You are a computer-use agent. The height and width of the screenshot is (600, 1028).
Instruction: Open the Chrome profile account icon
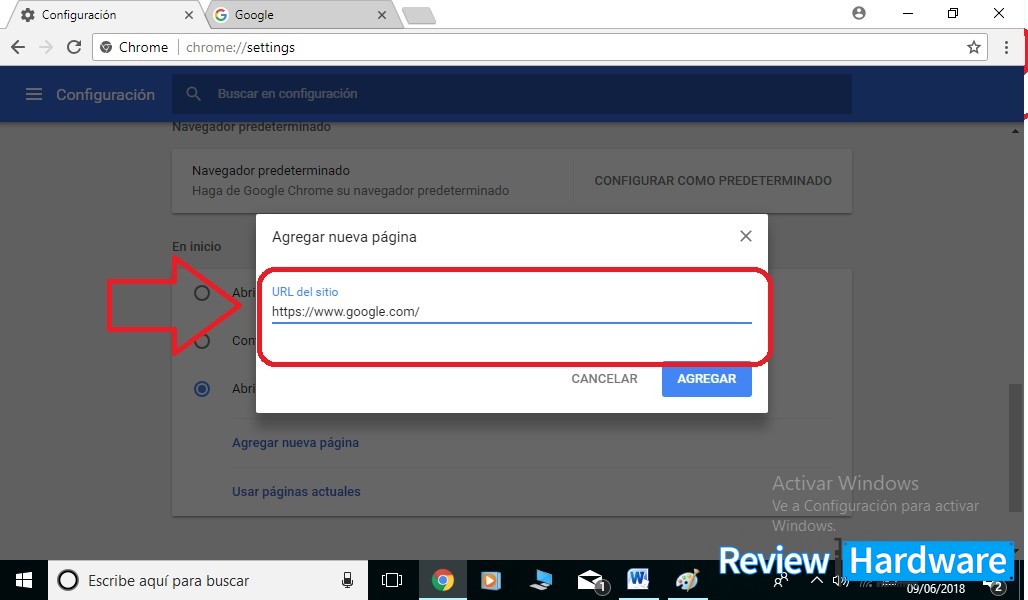click(859, 13)
